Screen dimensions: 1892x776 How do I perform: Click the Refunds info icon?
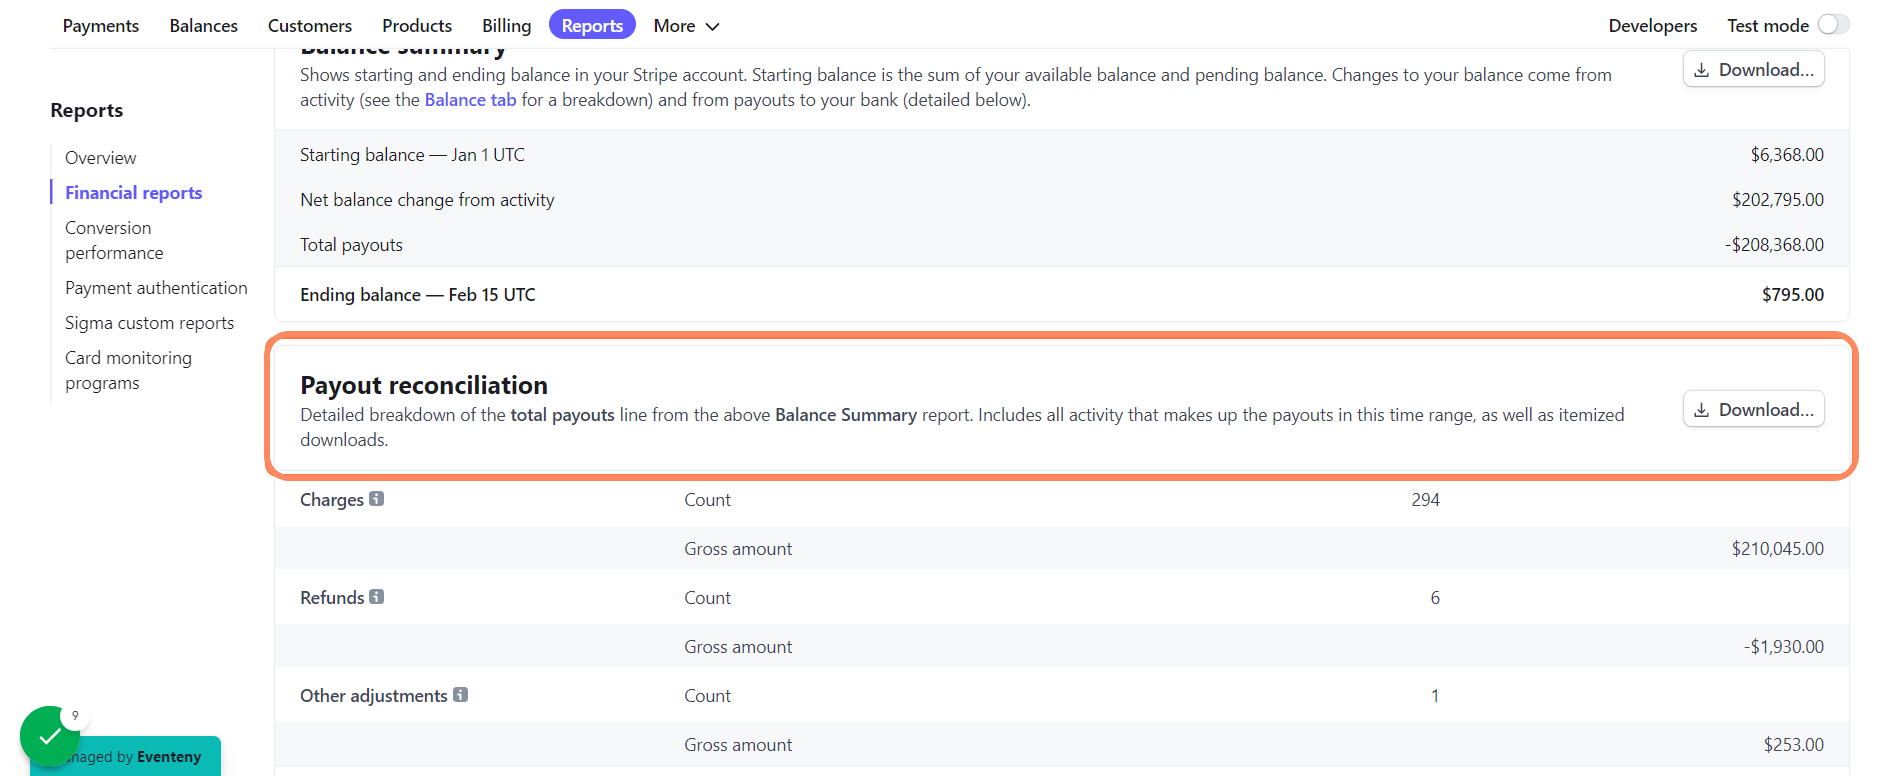pos(376,597)
